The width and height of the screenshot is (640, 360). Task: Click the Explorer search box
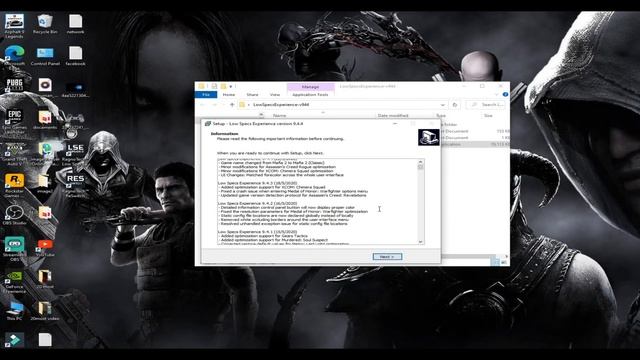point(485,105)
